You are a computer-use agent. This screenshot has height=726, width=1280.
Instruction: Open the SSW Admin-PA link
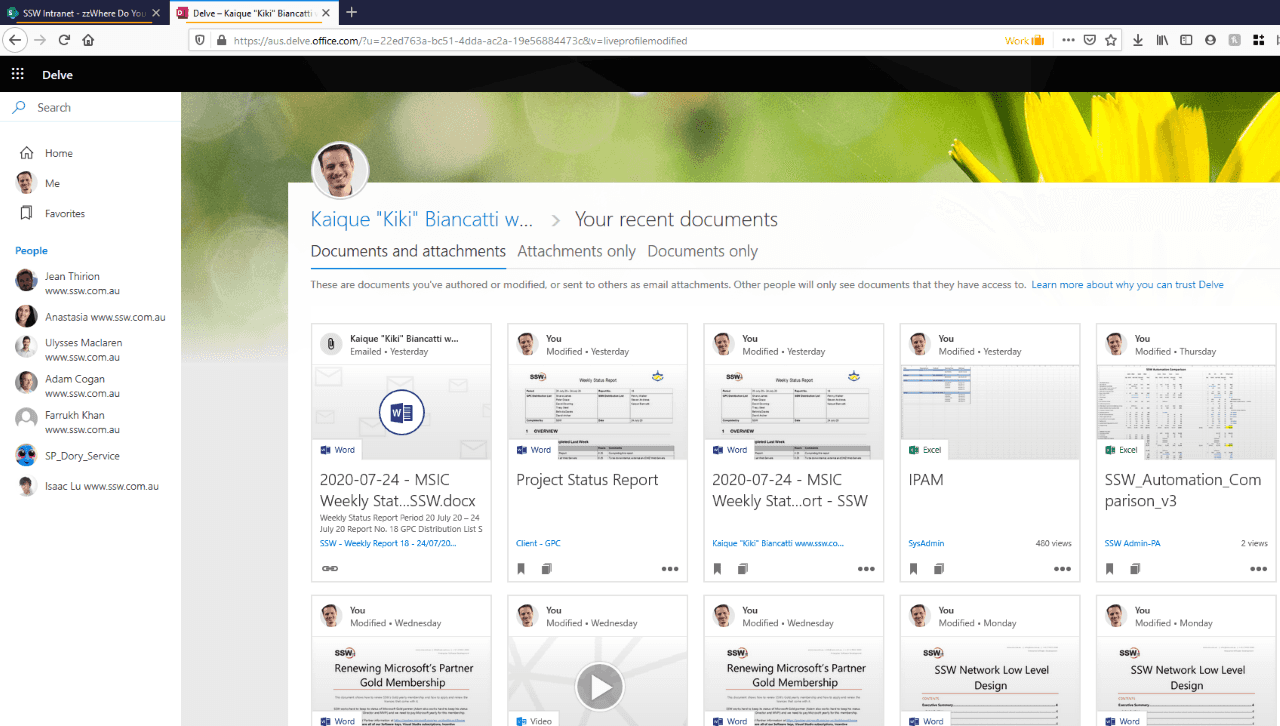[x=1131, y=543]
